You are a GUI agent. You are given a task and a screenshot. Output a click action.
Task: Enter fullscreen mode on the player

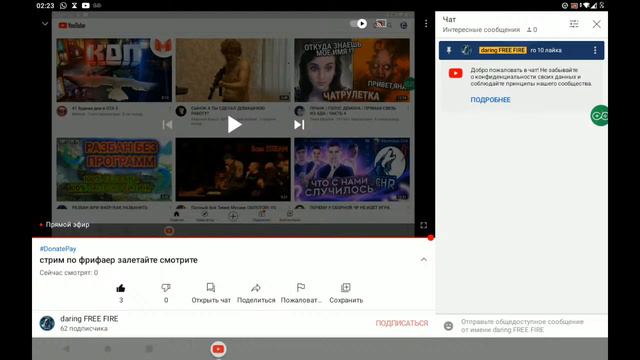click(x=424, y=225)
